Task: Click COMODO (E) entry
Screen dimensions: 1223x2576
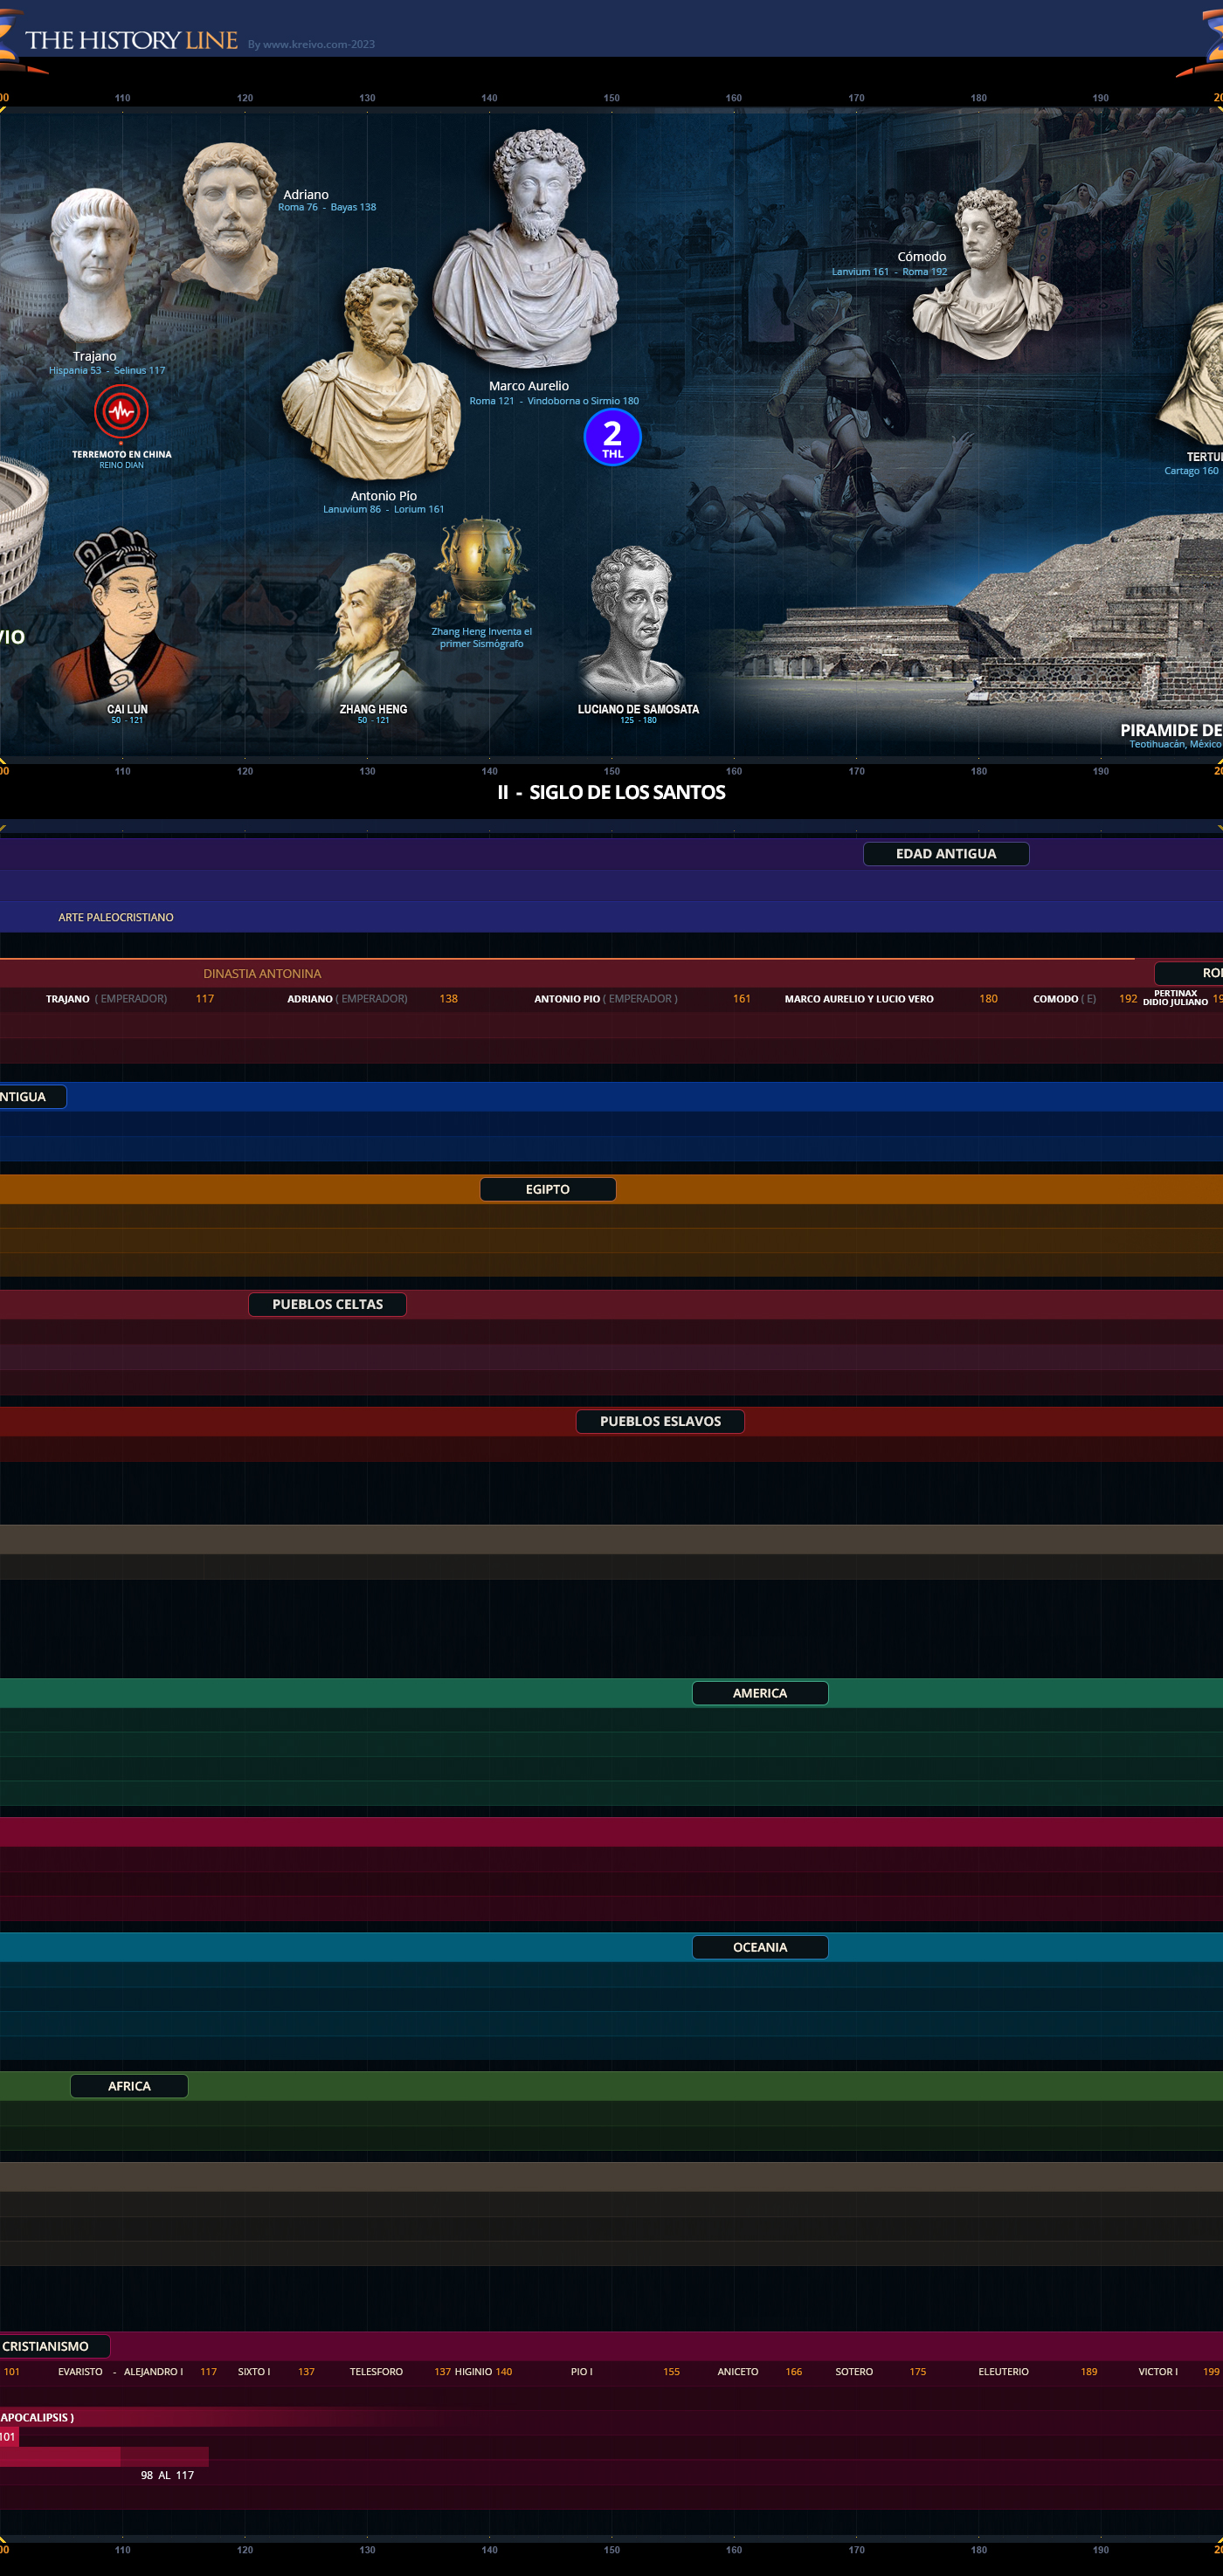Action: (x=1064, y=999)
